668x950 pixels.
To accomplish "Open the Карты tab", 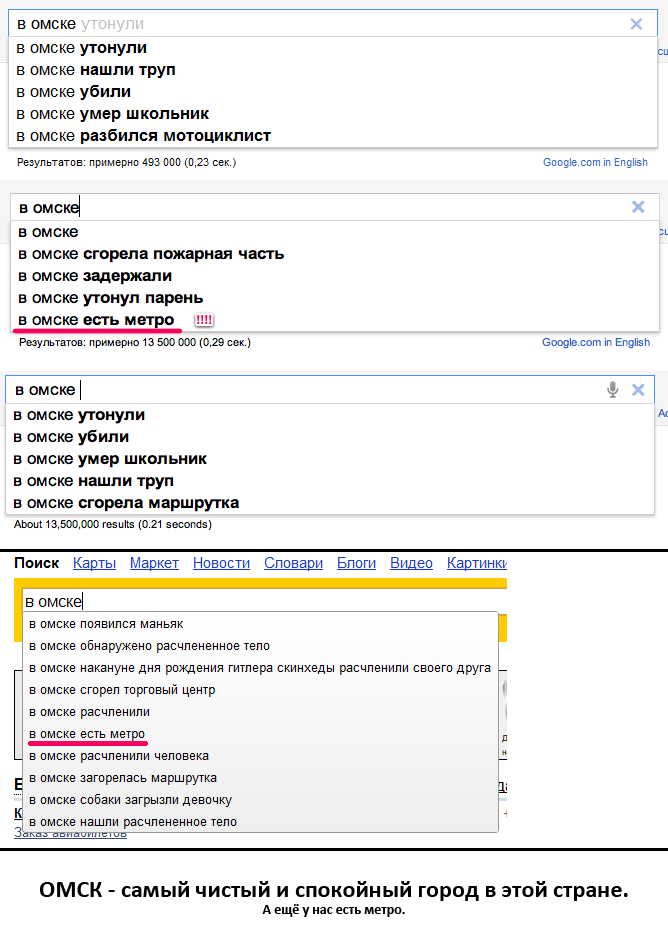I will point(94,563).
